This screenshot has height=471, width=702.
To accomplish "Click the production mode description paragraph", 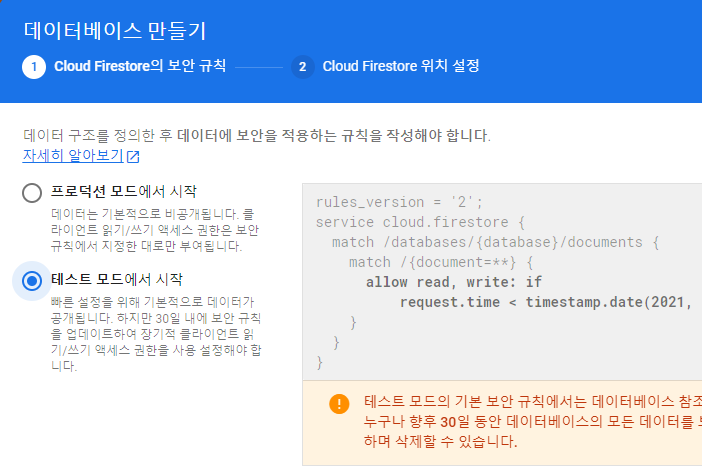I will pos(155,230).
